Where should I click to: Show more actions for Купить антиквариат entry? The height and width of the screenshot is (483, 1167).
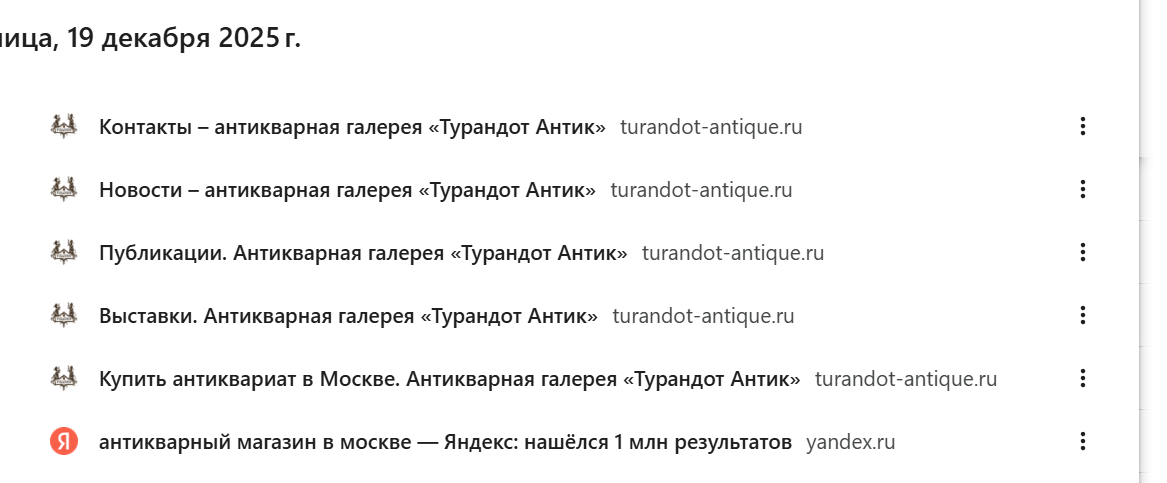click(1082, 379)
